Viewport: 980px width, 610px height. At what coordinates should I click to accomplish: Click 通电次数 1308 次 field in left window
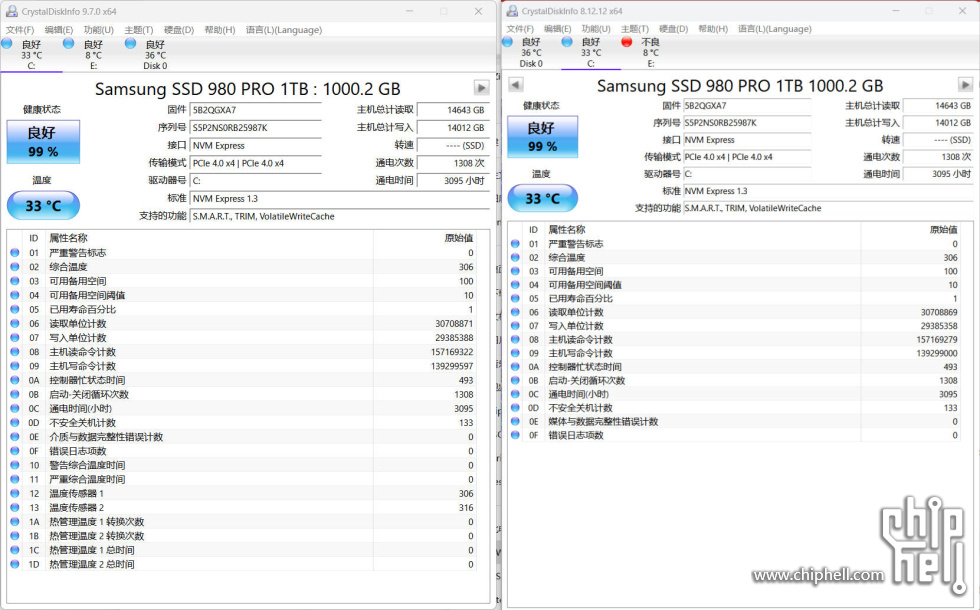click(x=453, y=163)
